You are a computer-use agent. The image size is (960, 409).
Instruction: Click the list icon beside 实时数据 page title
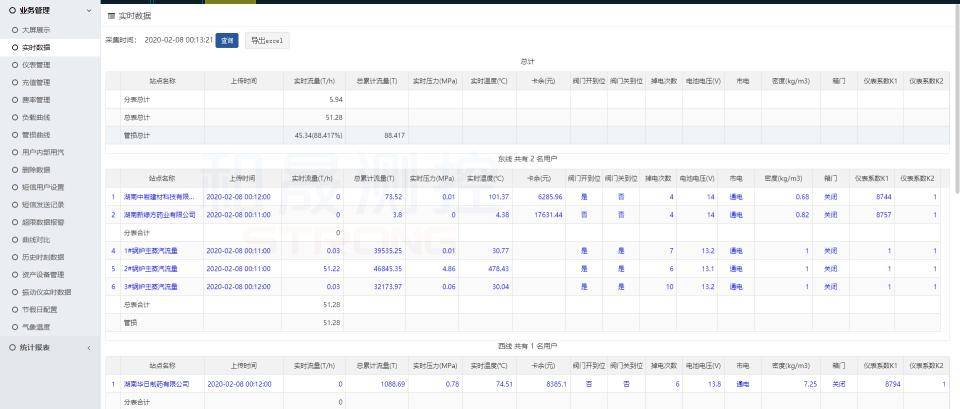(x=111, y=16)
